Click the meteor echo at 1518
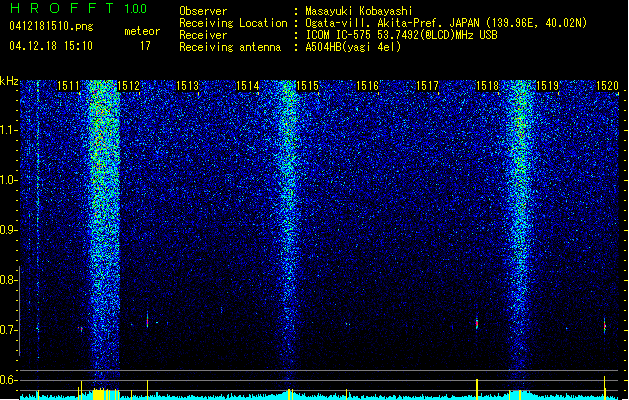The height and width of the screenshot is (400, 629). [477, 323]
